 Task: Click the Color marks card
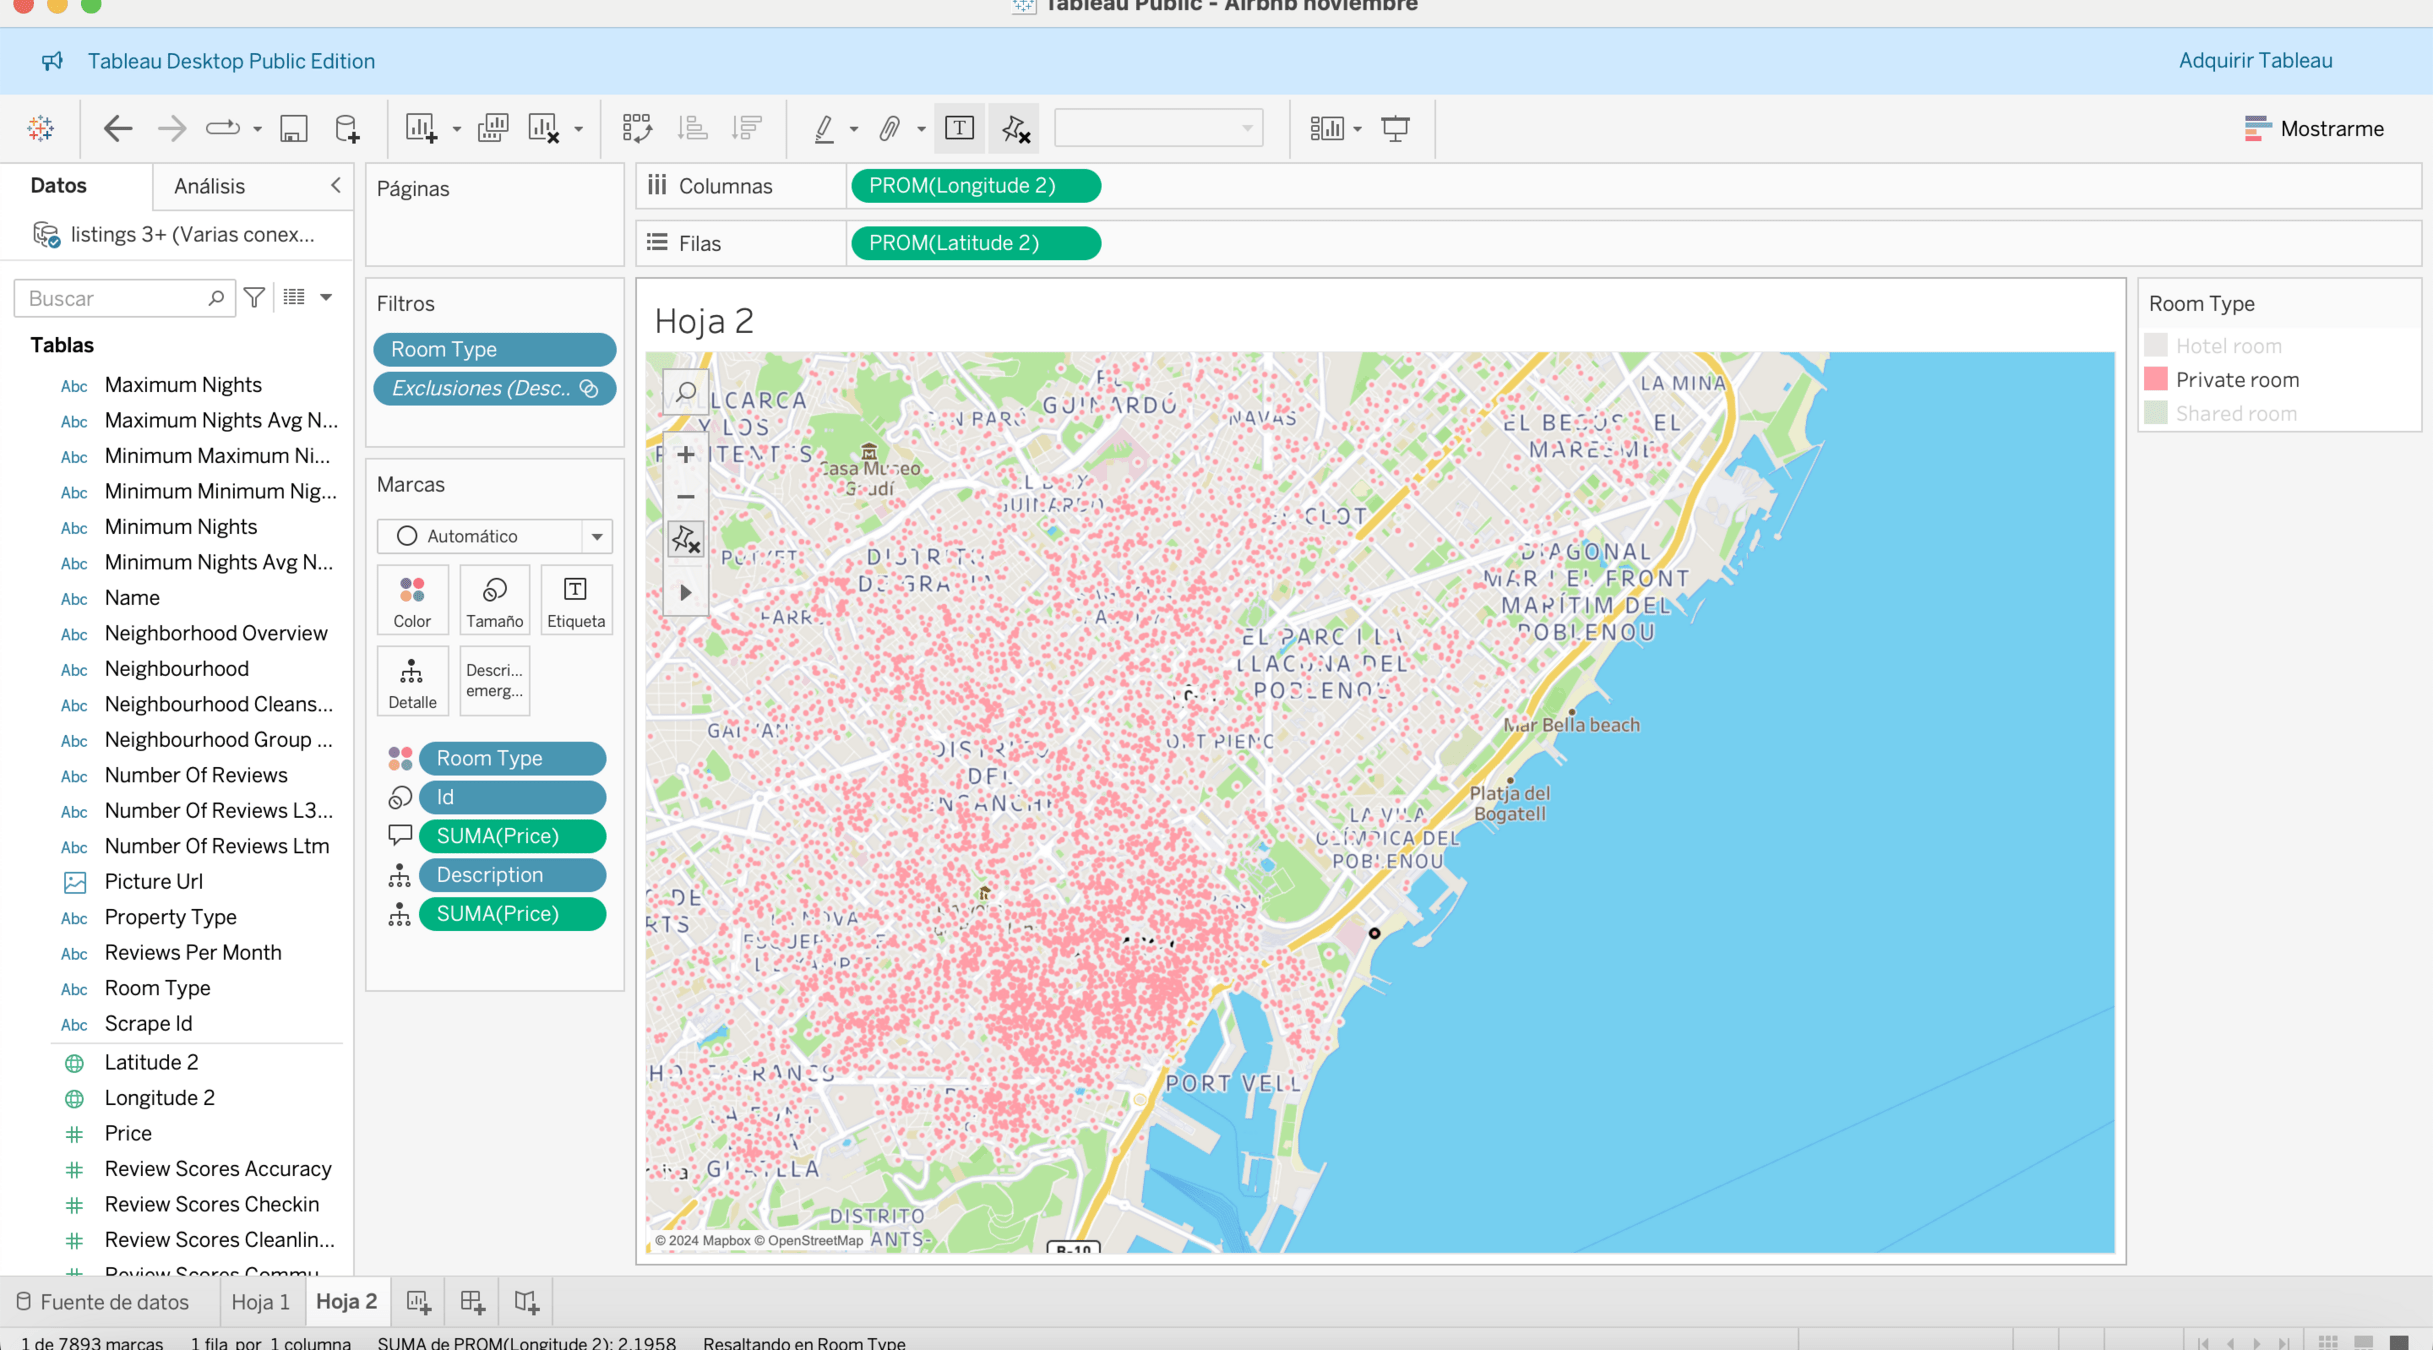click(x=412, y=601)
